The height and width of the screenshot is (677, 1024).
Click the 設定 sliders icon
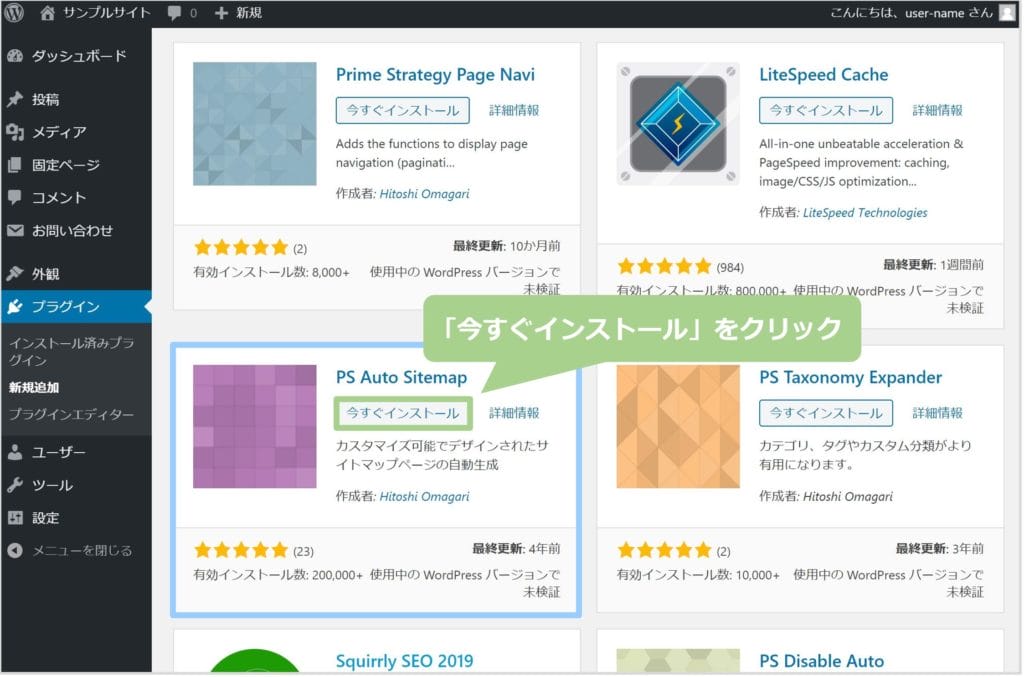(x=15, y=518)
